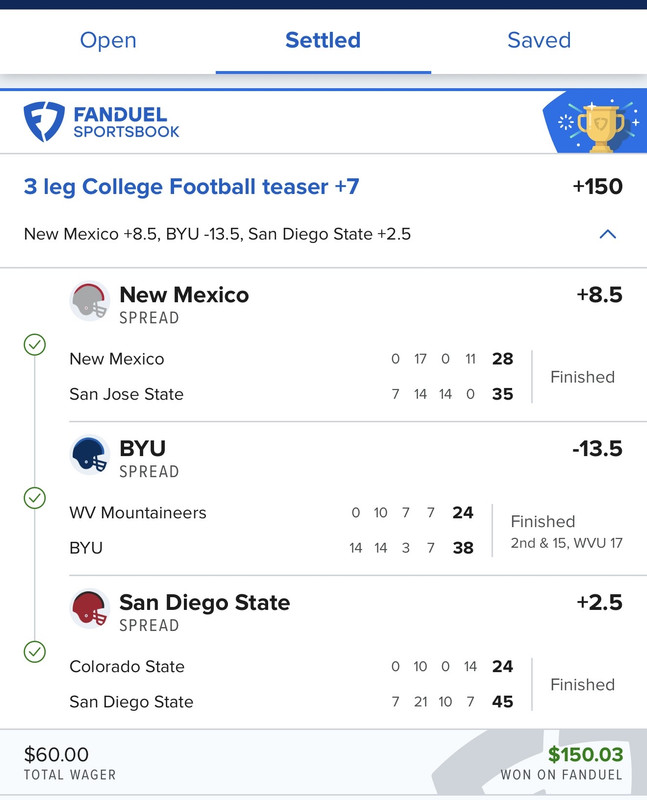Screen dimensions: 647x800
Task: Tap the New Mexico spread selection name
Action: pyautogui.click(x=184, y=295)
